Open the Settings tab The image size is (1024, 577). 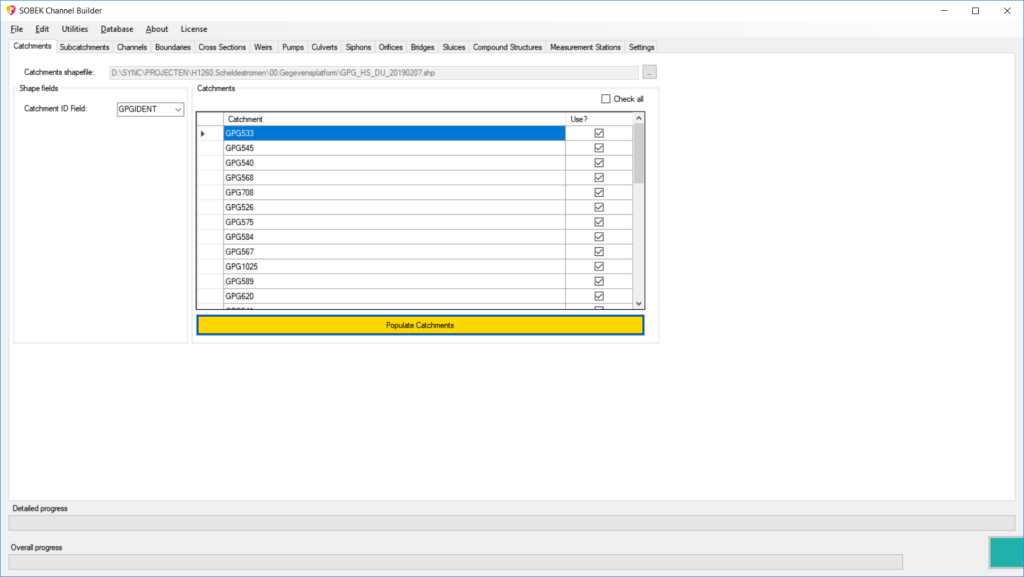[641, 47]
